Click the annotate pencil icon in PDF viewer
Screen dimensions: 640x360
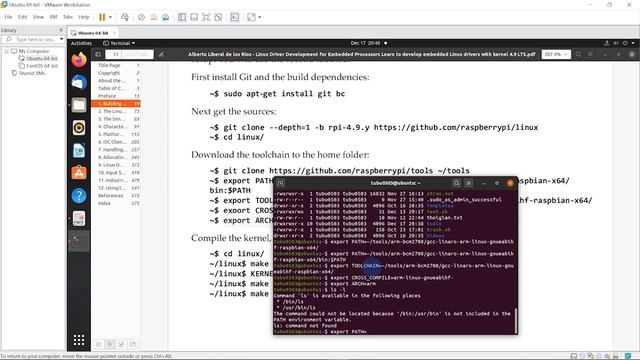162,54
